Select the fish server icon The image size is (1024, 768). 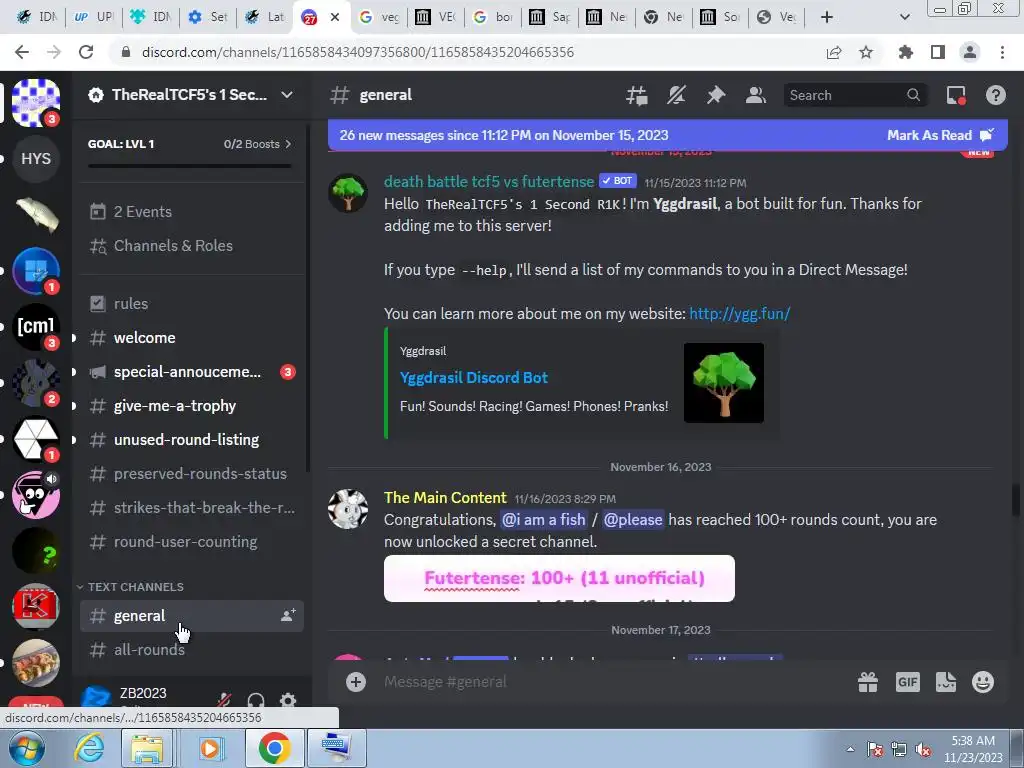[36, 215]
